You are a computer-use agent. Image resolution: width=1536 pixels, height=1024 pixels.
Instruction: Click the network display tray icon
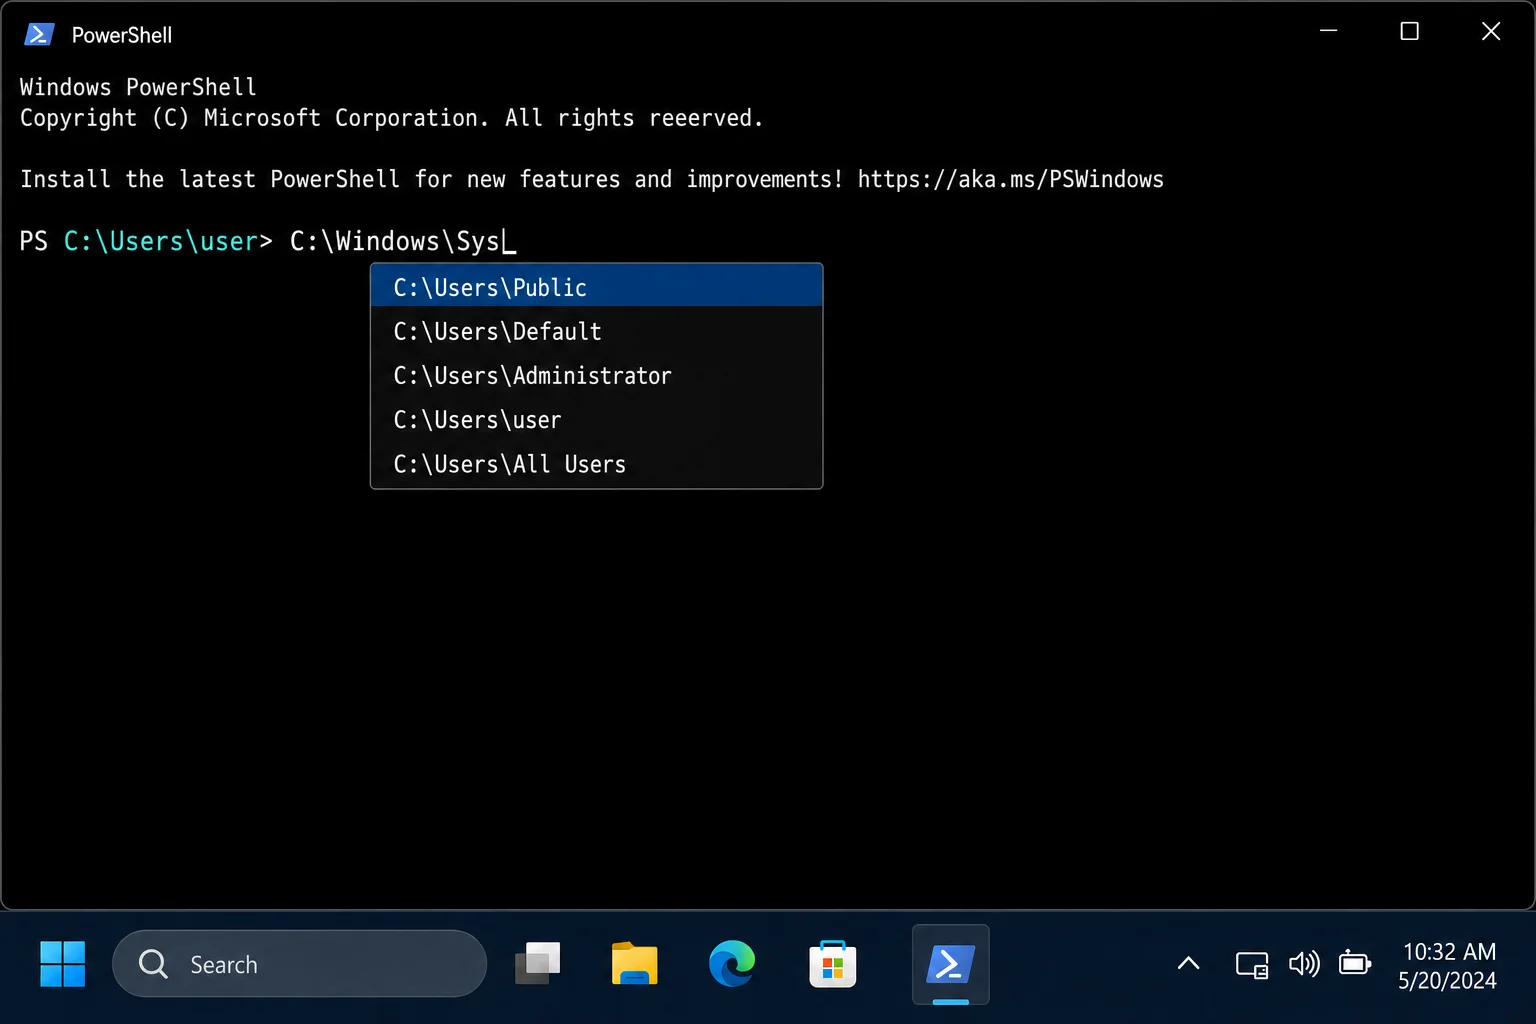click(x=1251, y=964)
